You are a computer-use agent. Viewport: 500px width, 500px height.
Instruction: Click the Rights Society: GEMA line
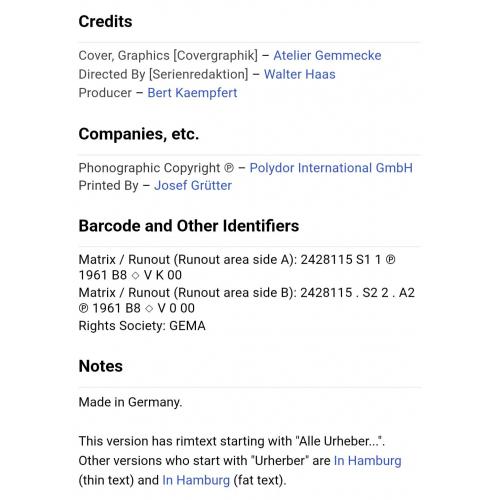pyautogui.click(x=142, y=326)
